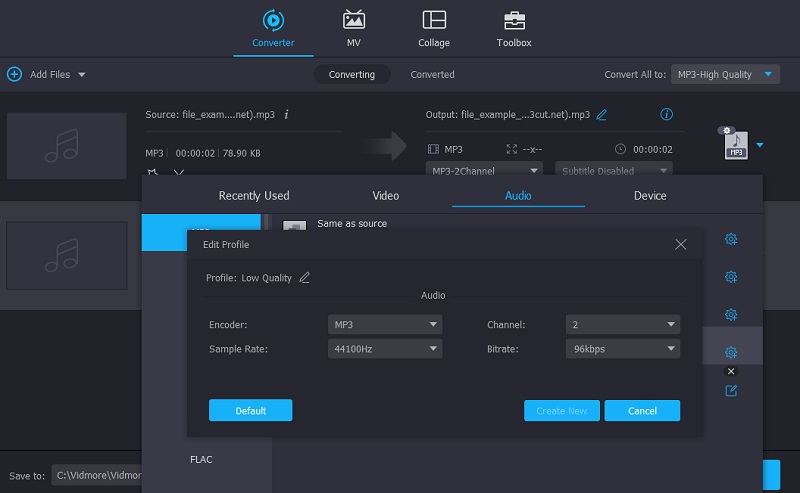
Task: Click the output info icon
Action: [667, 115]
